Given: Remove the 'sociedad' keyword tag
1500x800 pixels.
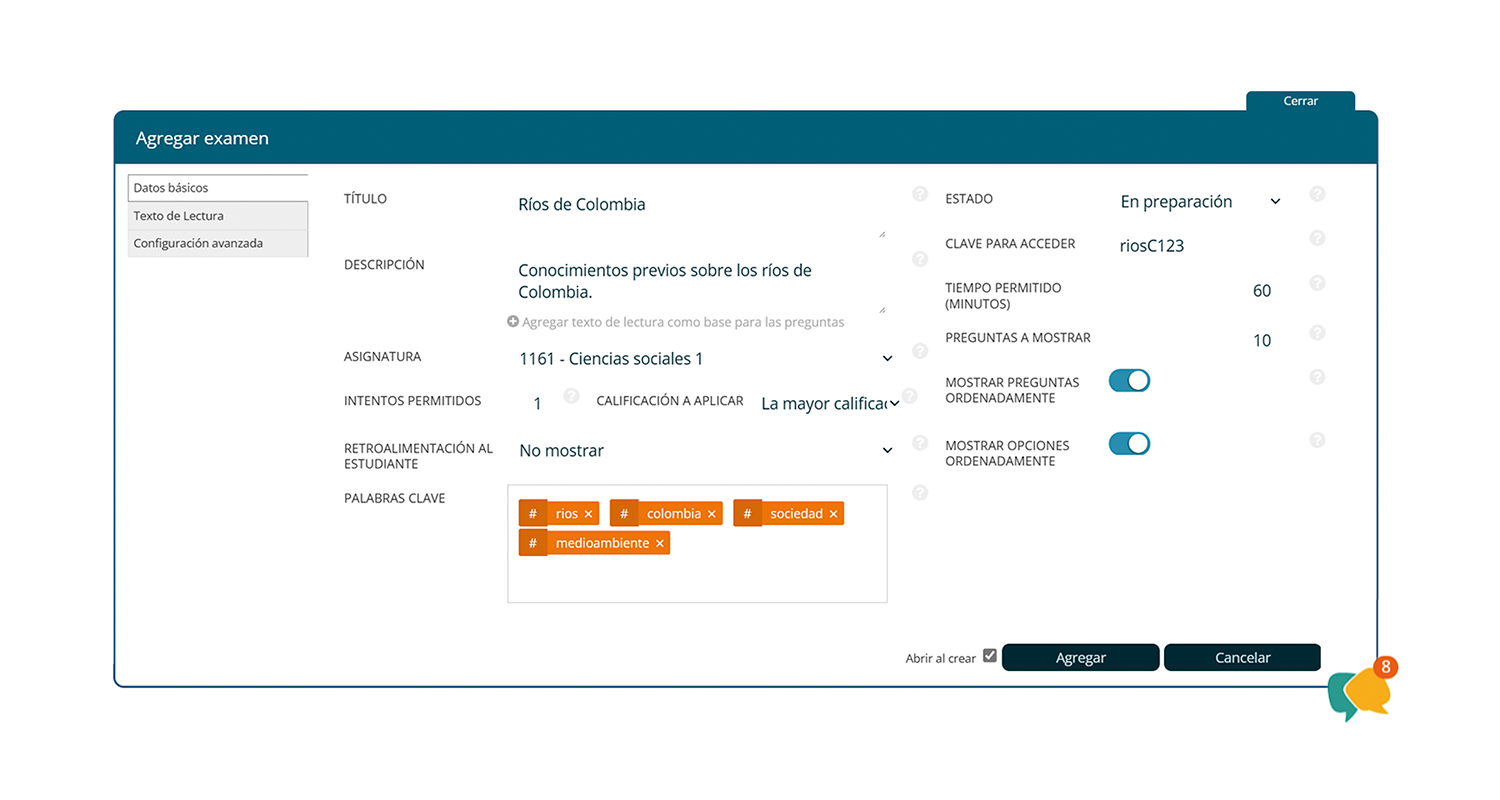Looking at the screenshot, I should click(833, 514).
